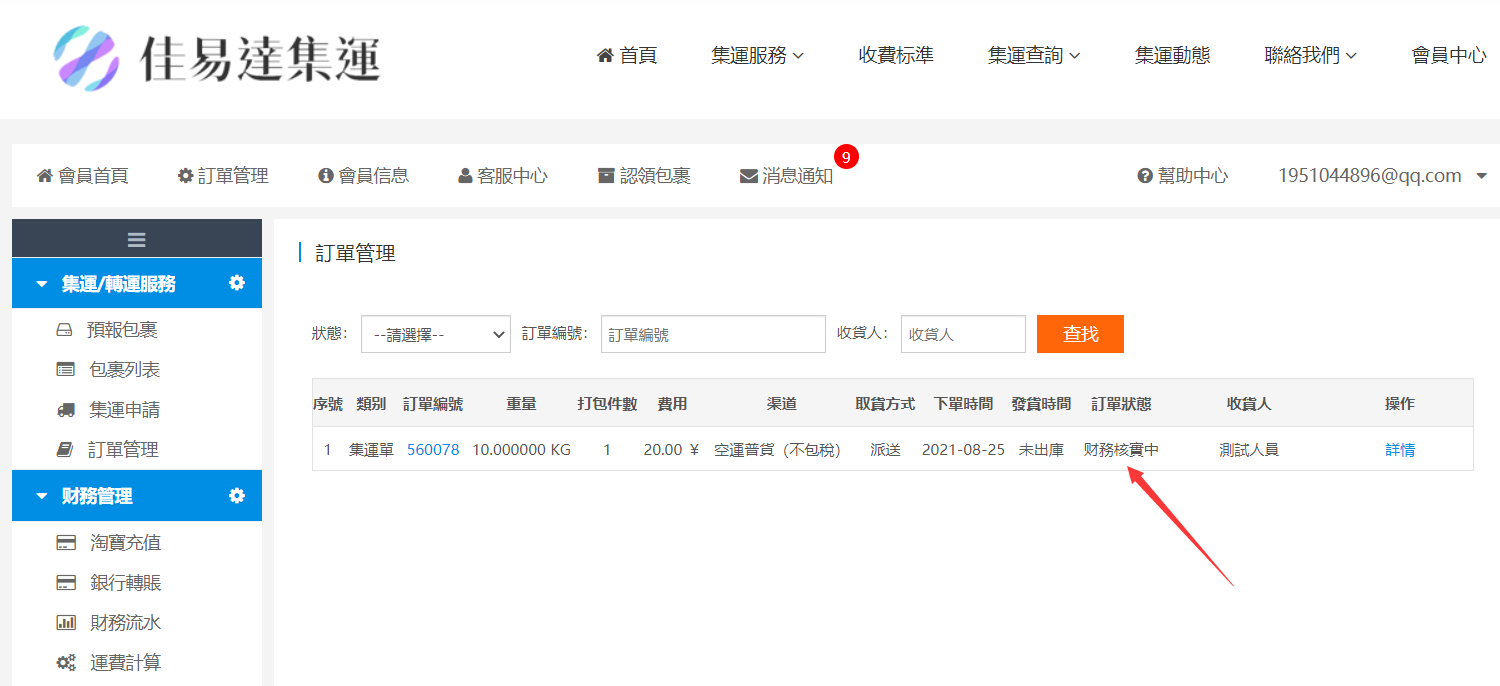Click the 20.00 ¥ fee cell
The width and height of the screenshot is (1500, 686).
(x=671, y=450)
